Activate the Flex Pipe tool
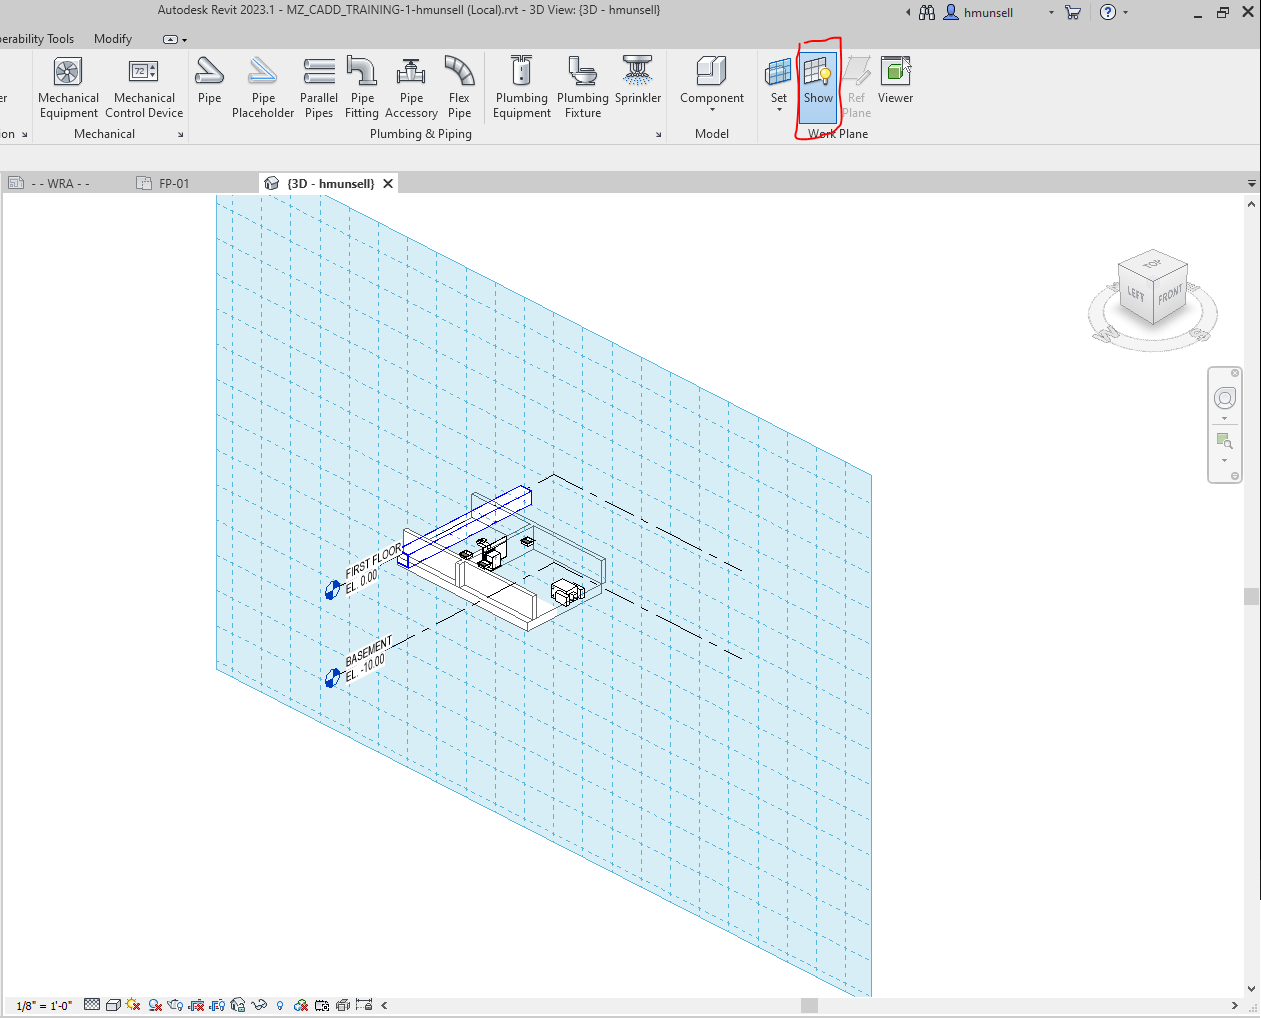The image size is (1261, 1018). pos(459,88)
